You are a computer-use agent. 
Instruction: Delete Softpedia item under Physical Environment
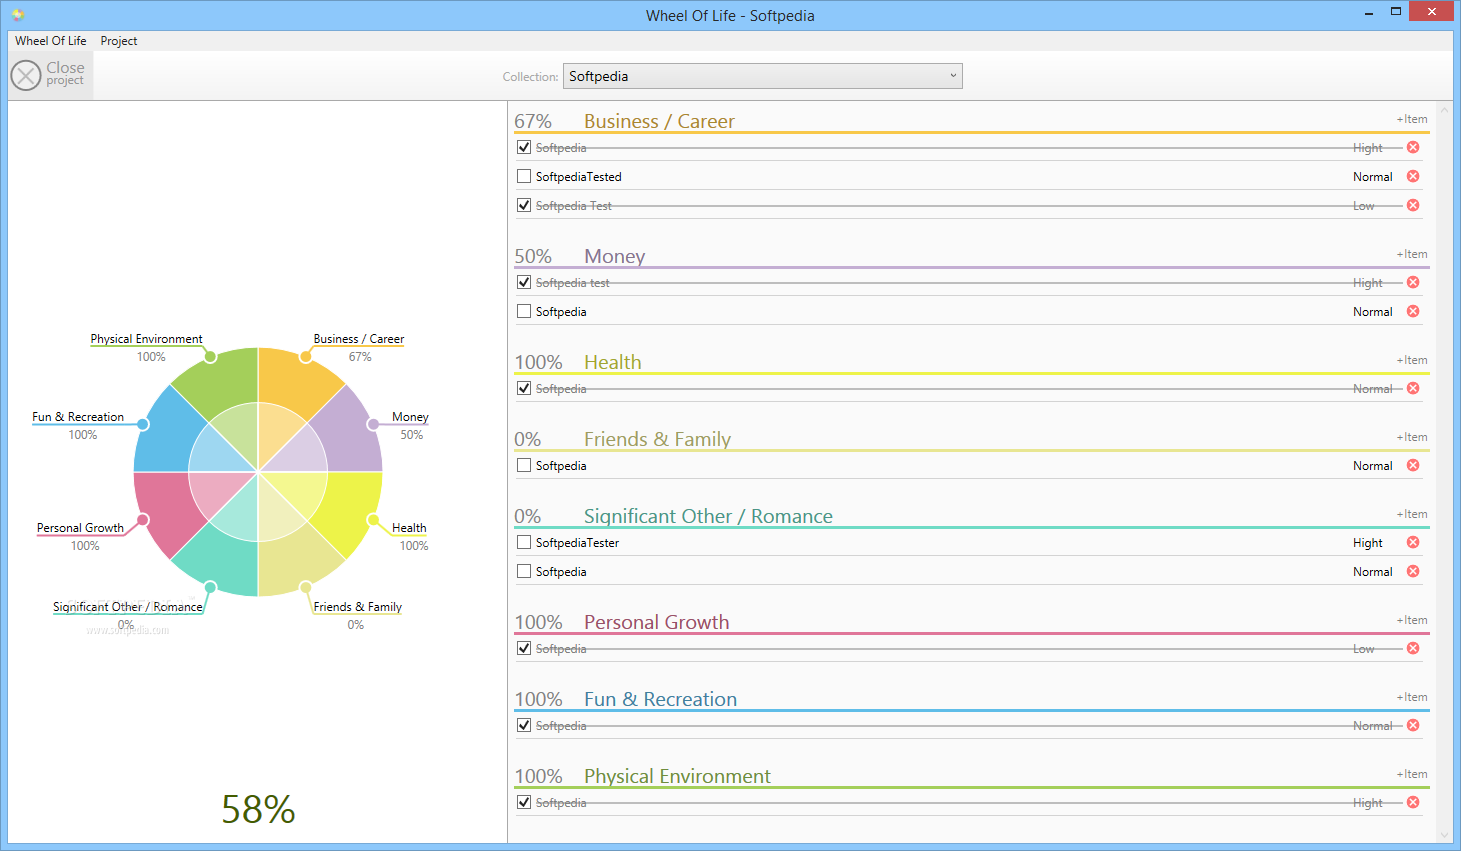[1413, 802]
